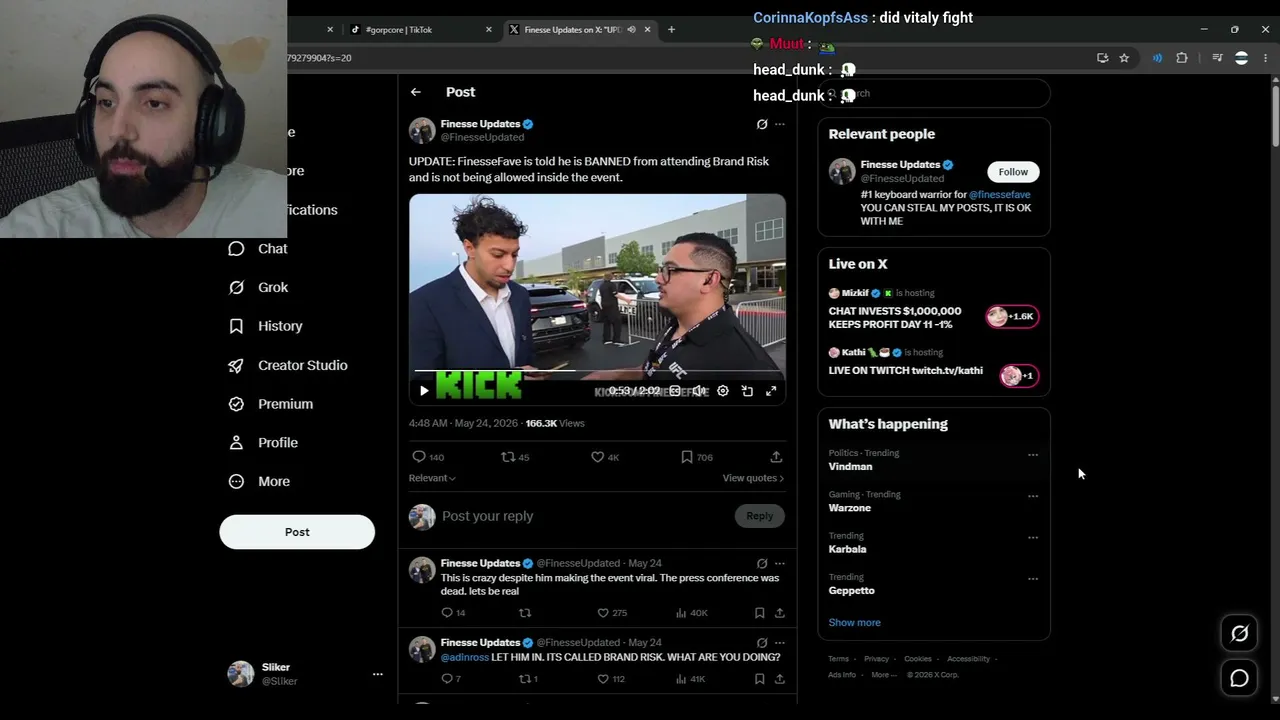
Task: Open the floating messages chat button
Action: pyautogui.click(x=1239, y=679)
